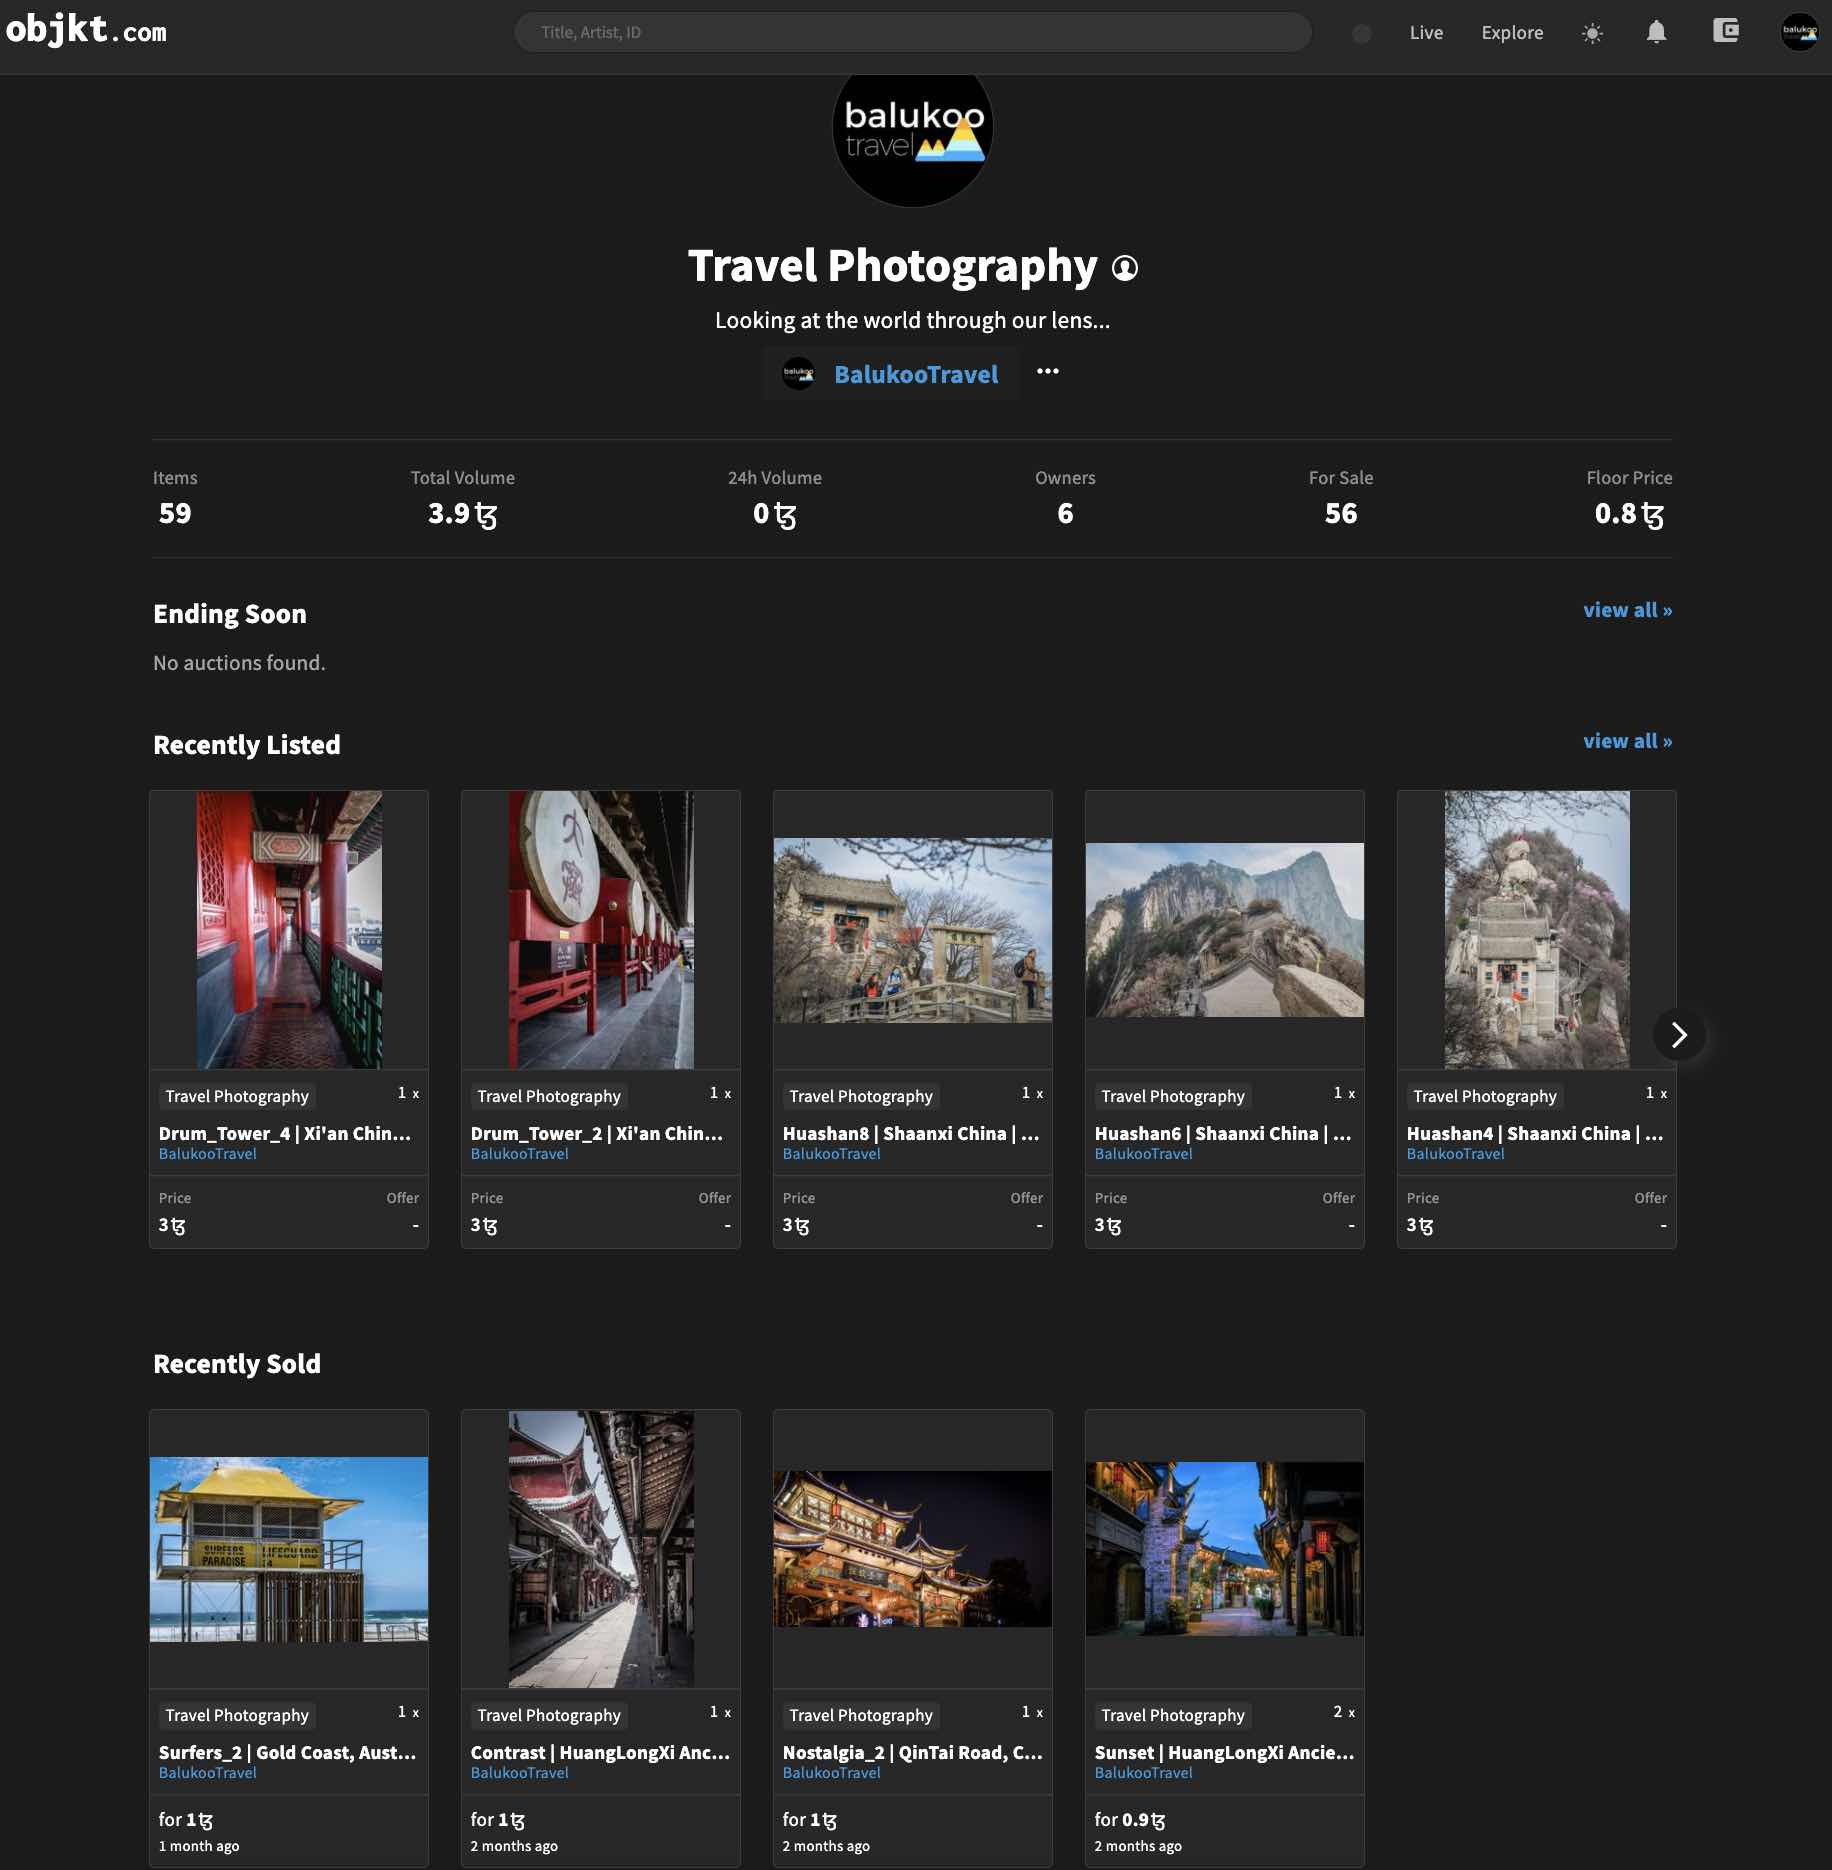Open the Live menu item
This screenshot has width=1832, height=1870.
coord(1425,33)
